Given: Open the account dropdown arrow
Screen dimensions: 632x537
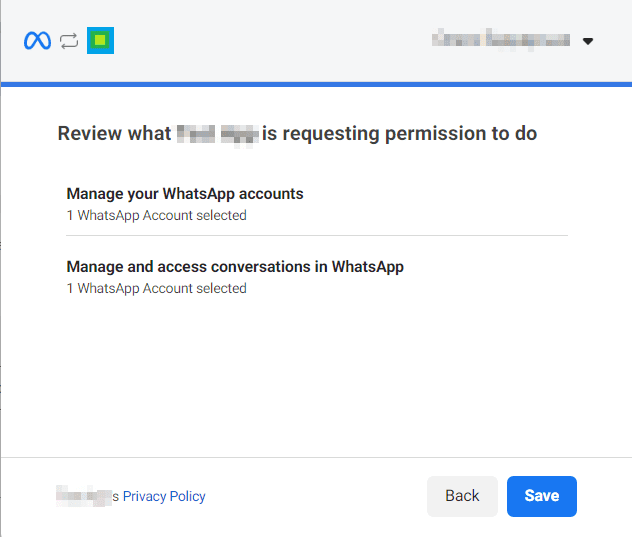Looking at the screenshot, I should pos(588,41).
